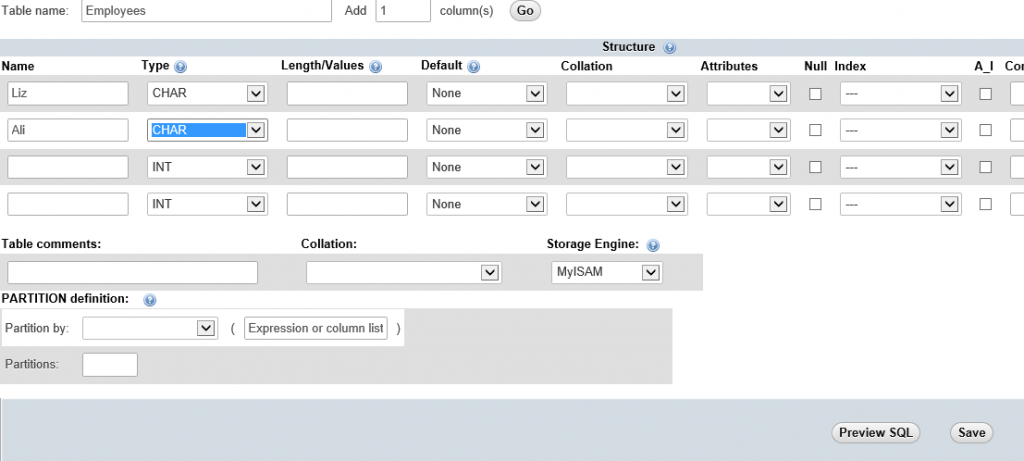The height and width of the screenshot is (461, 1024).
Task: Focus the Table comments text box
Action: pos(132,273)
